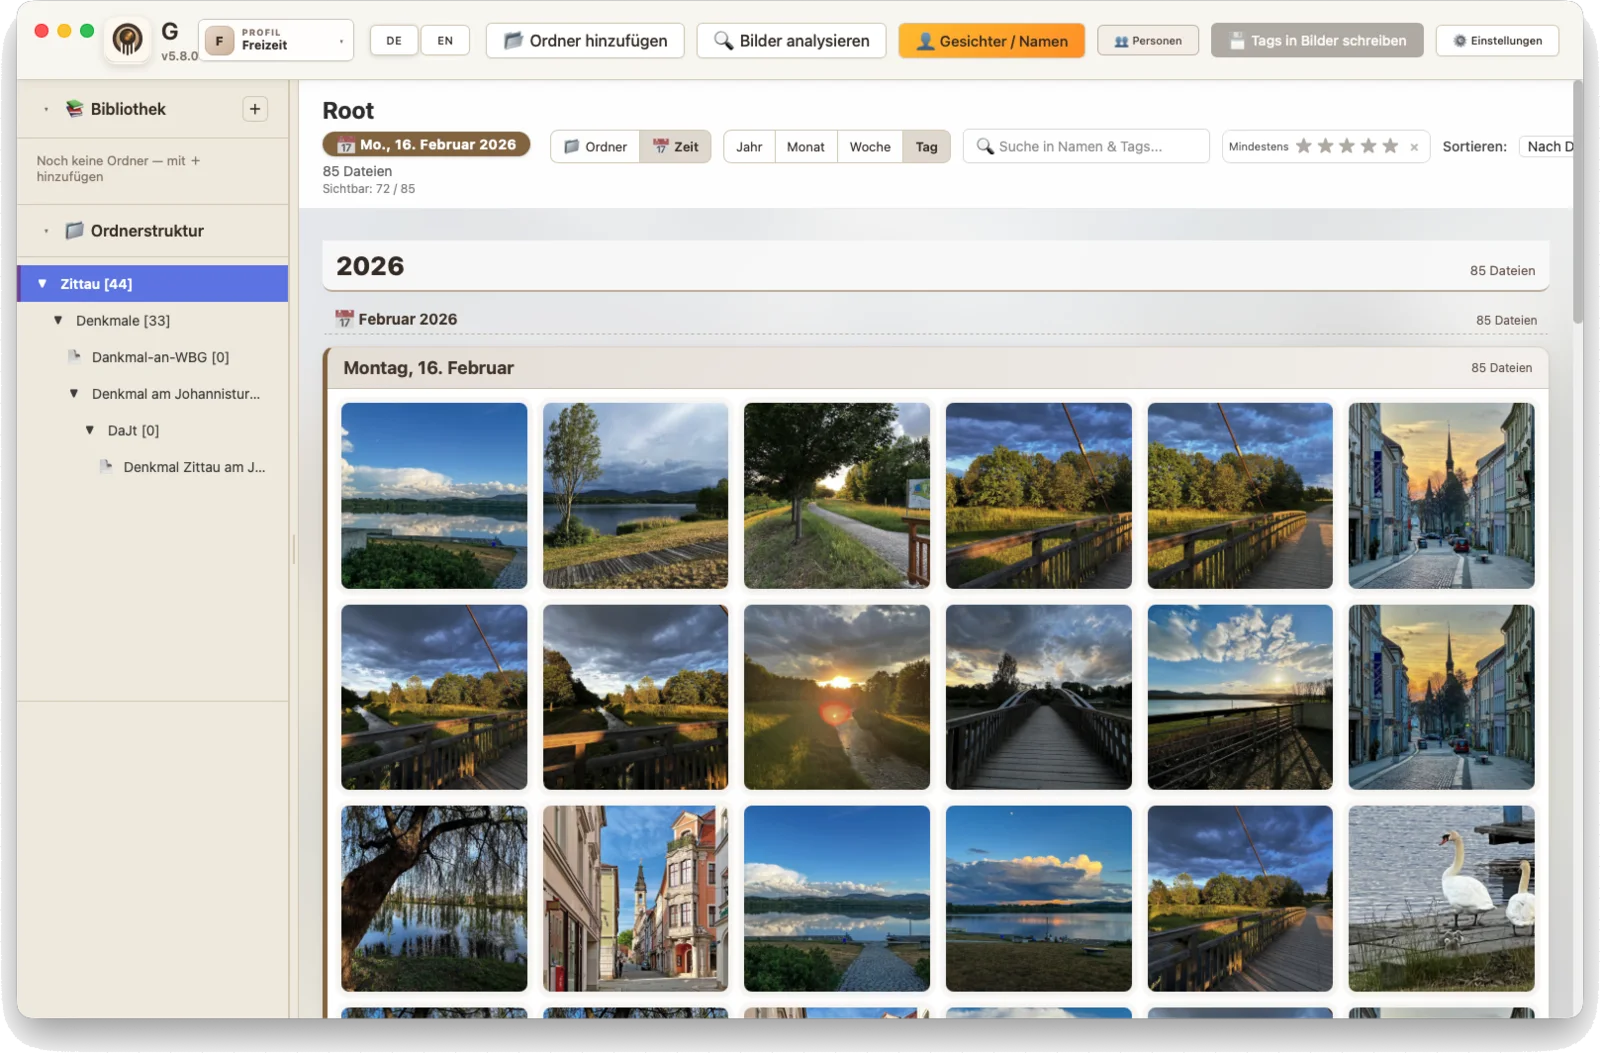
Task: Select the Tag time tab
Action: (x=927, y=146)
